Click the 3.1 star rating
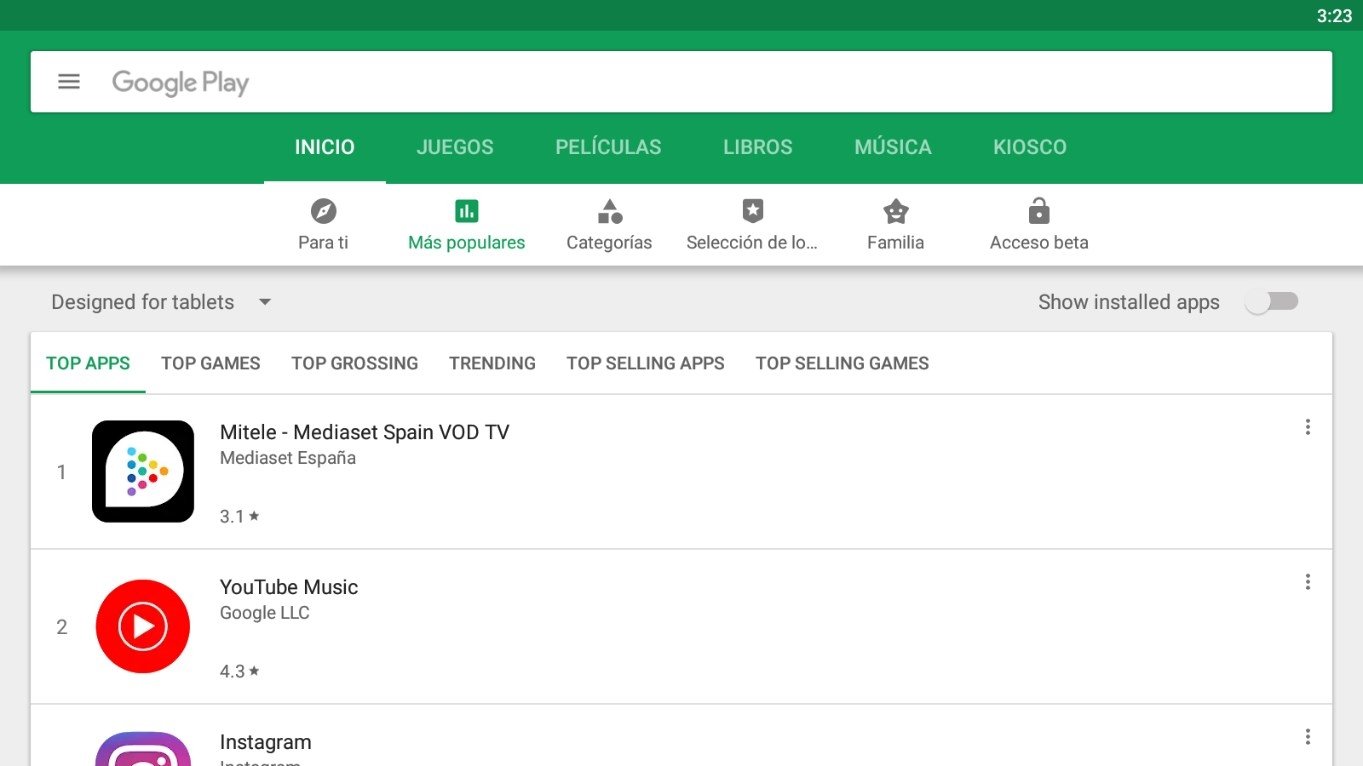Screen dimensions: 1363x766 click(239, 517)
